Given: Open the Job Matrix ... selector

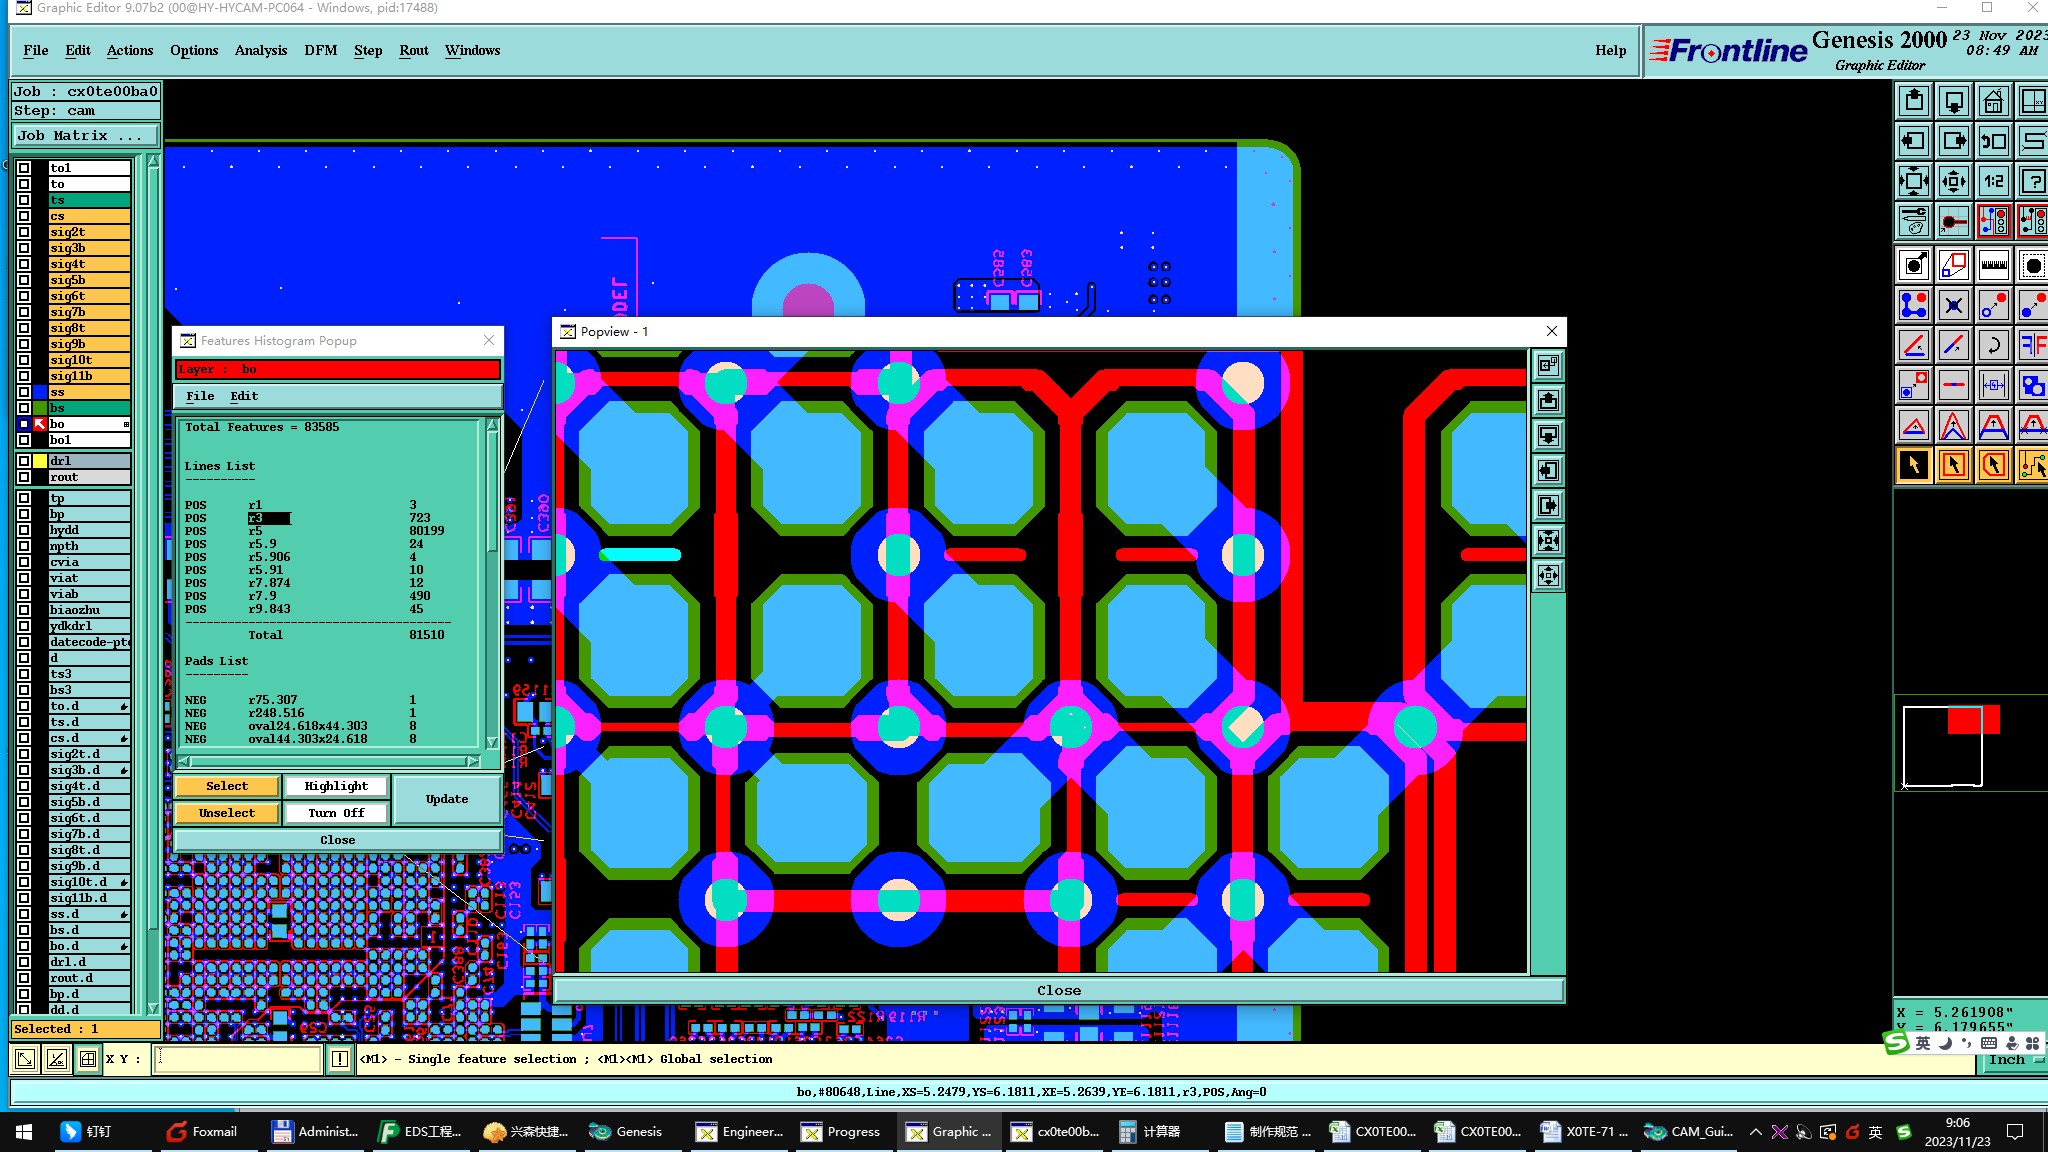Looking at the screenshot, I should [x=85, y=135].
